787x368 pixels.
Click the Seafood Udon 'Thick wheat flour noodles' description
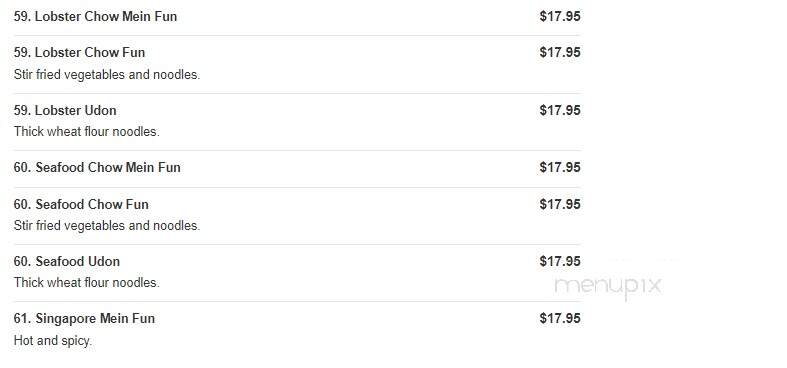tap(86, 283)
